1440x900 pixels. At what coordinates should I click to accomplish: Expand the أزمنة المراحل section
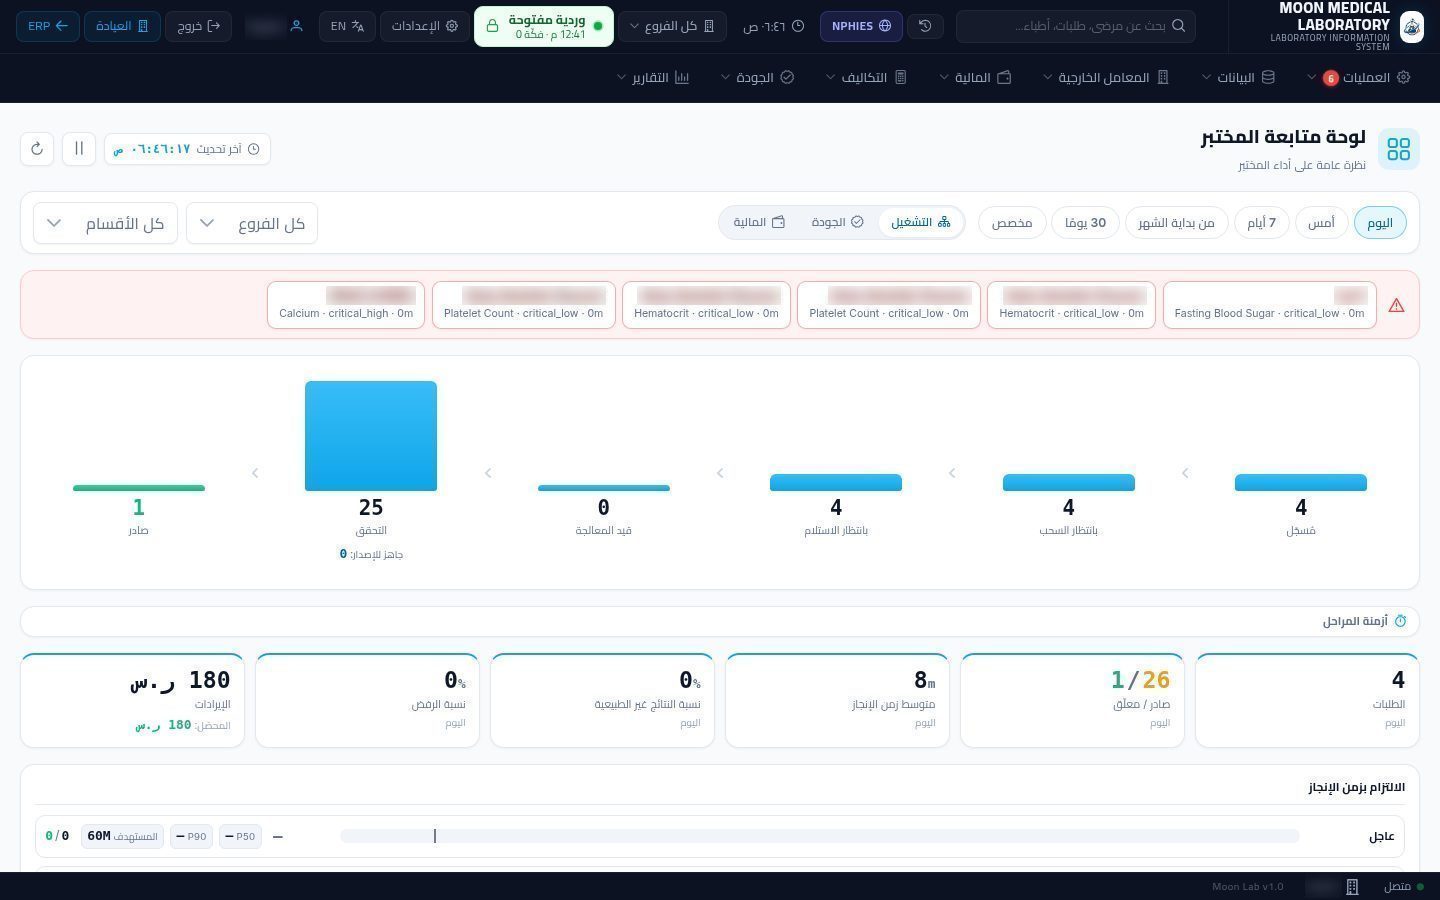point(720,621)
